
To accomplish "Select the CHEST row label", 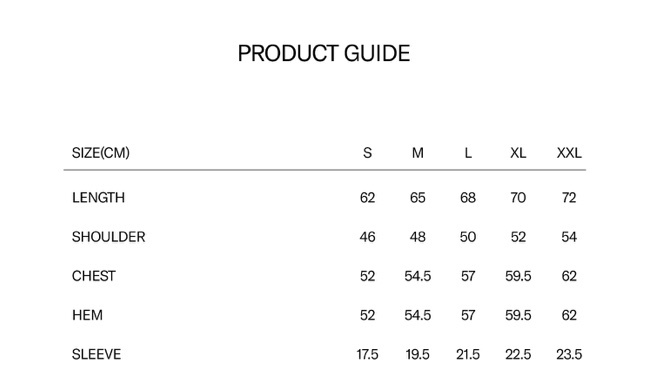I will point(94,276).
